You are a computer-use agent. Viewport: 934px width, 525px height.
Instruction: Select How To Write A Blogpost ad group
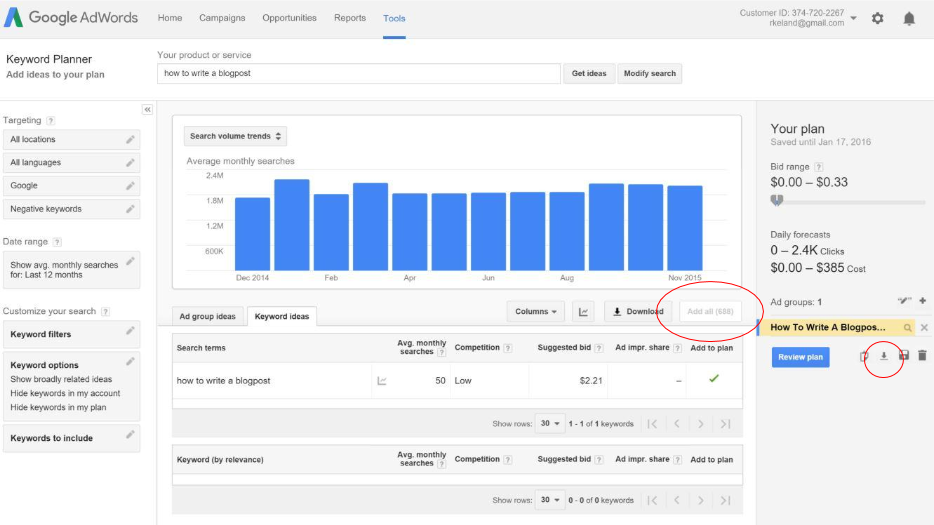click(827, 327)
